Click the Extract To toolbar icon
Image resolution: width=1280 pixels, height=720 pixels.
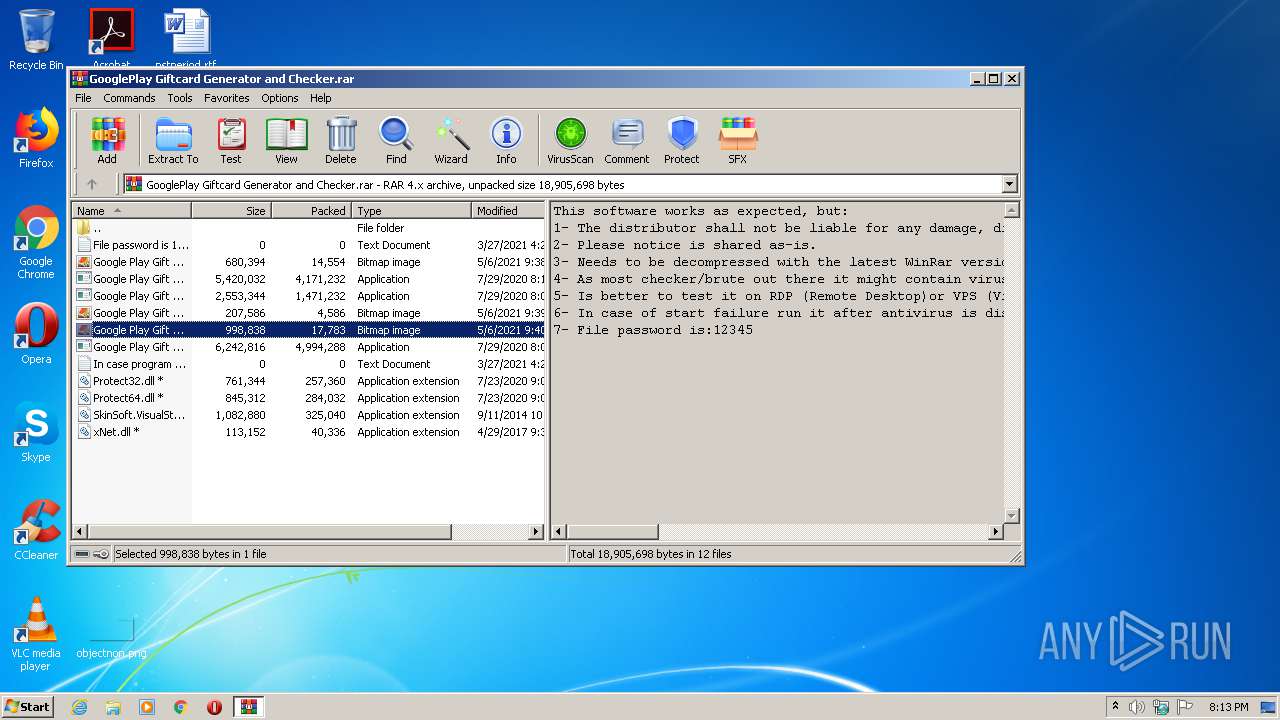tap(173, 140)
